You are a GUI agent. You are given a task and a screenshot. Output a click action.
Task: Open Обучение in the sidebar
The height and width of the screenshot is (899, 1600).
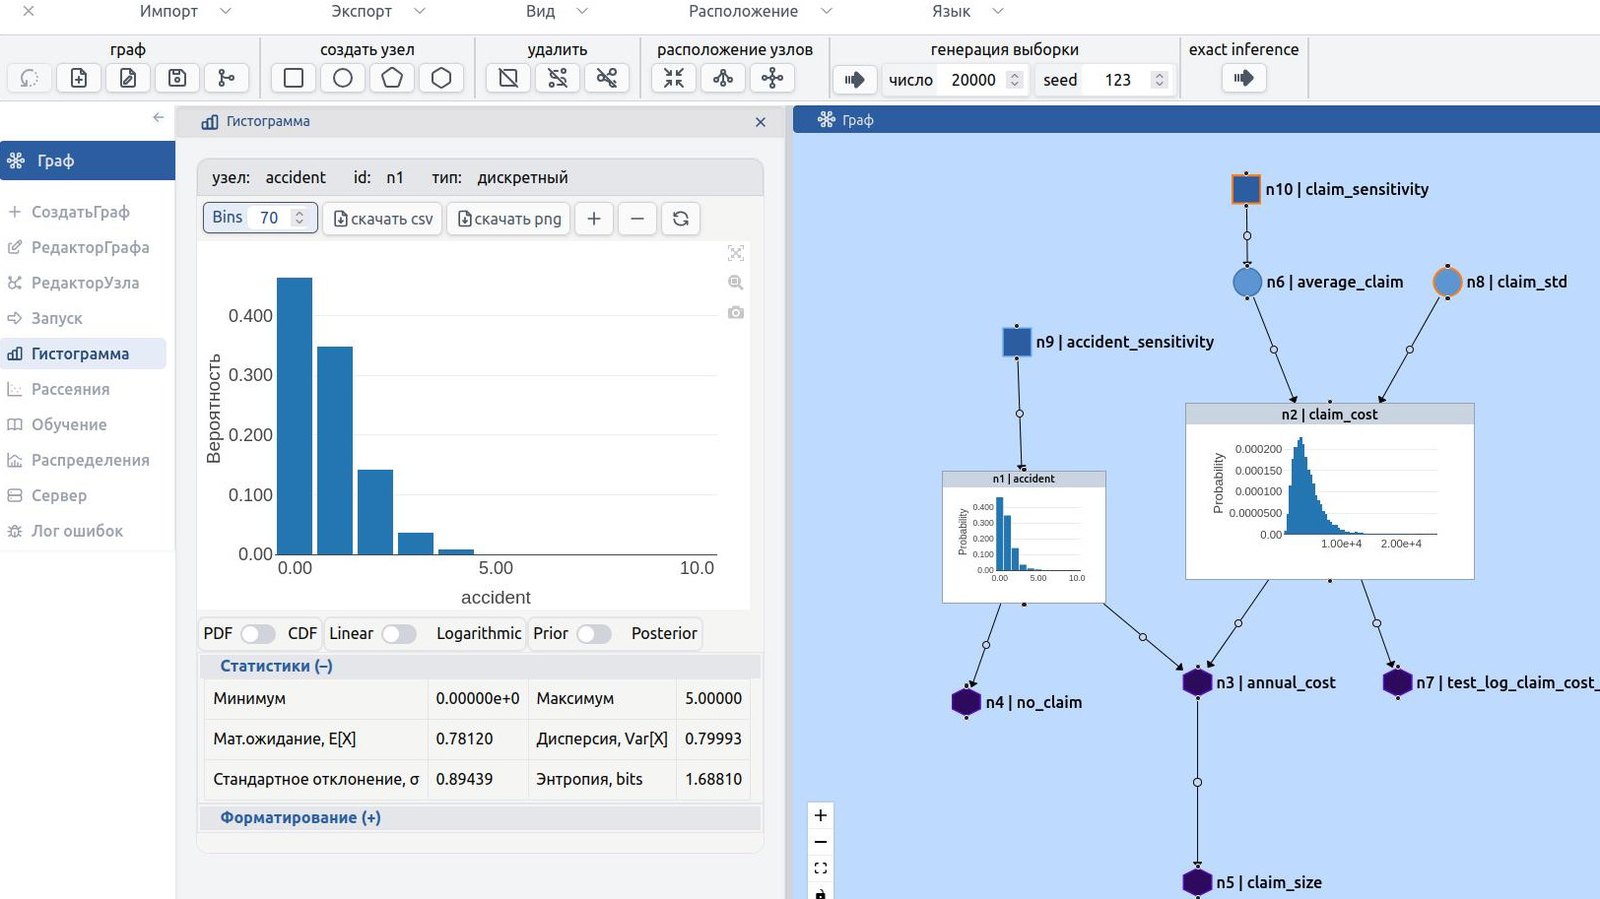[x=69, y=425]
